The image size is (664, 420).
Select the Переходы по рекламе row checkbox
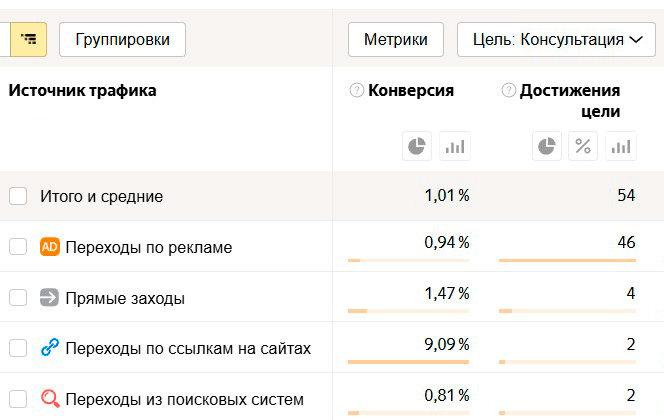(18, 247)
